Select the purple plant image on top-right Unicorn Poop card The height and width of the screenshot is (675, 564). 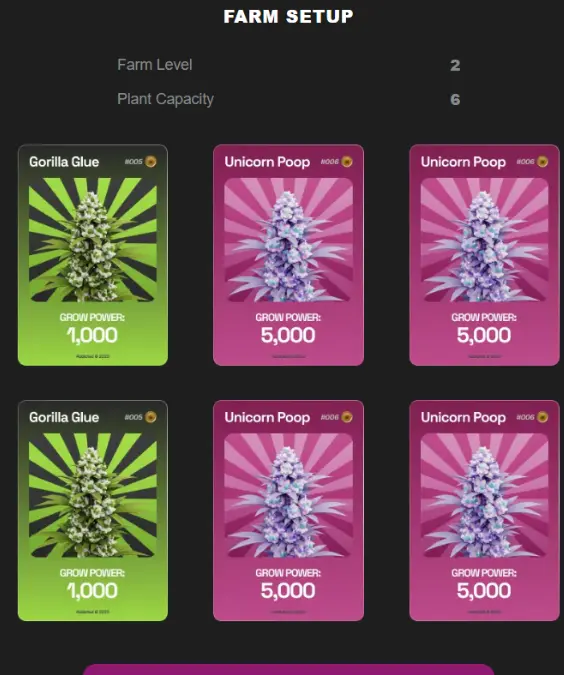484,240
